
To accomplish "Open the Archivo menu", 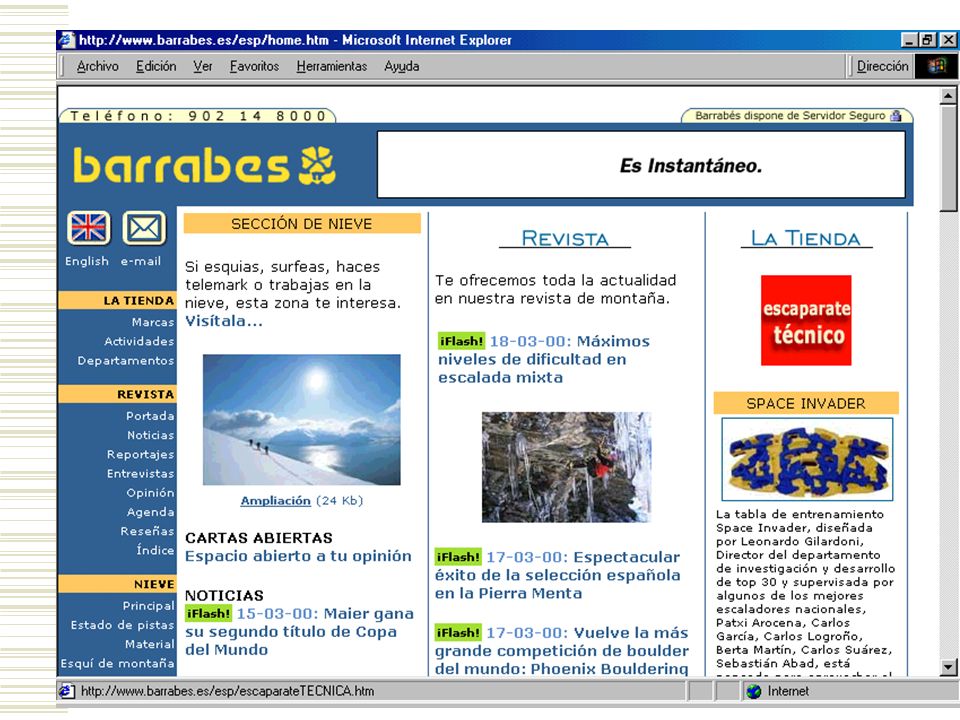I will (x=98, y=66).
